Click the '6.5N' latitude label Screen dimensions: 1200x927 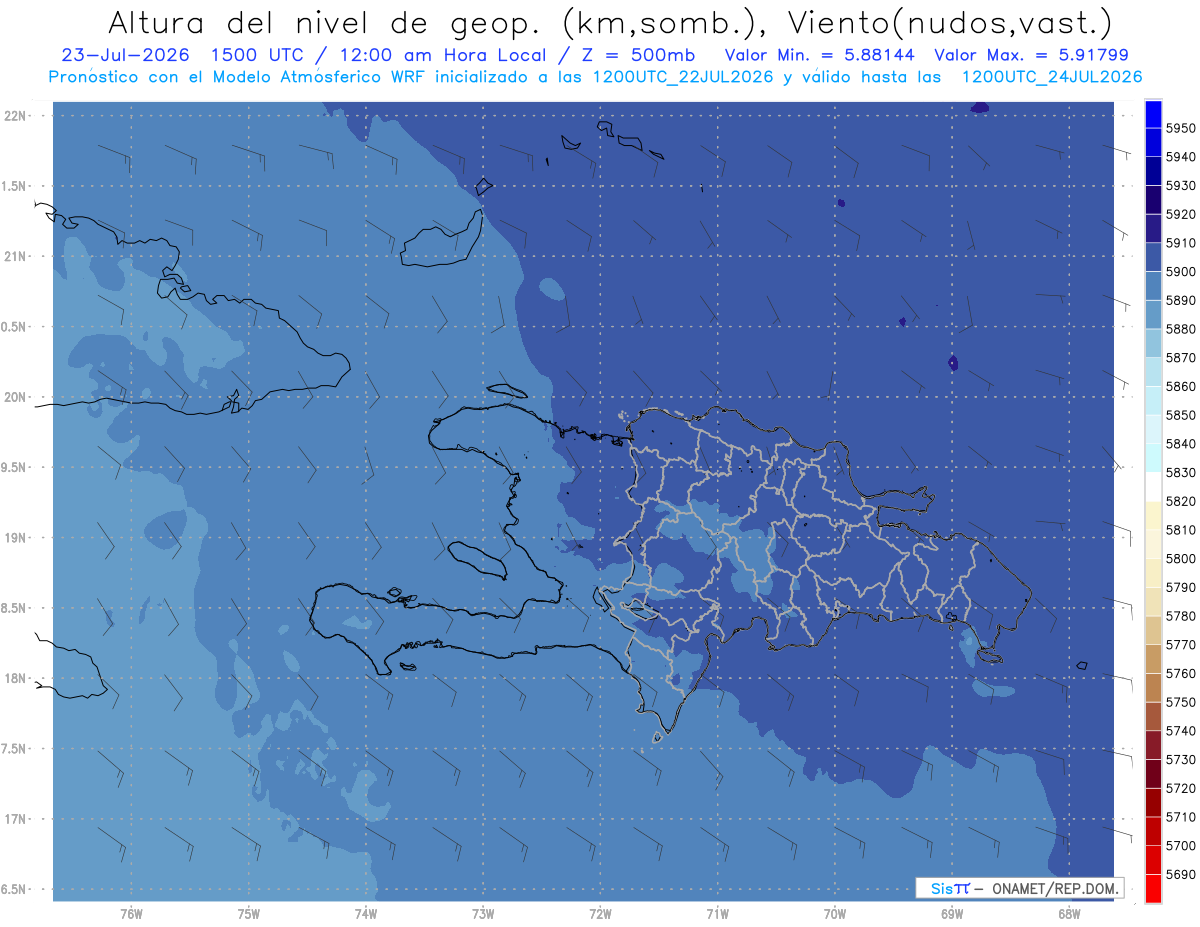pos(14,889)
